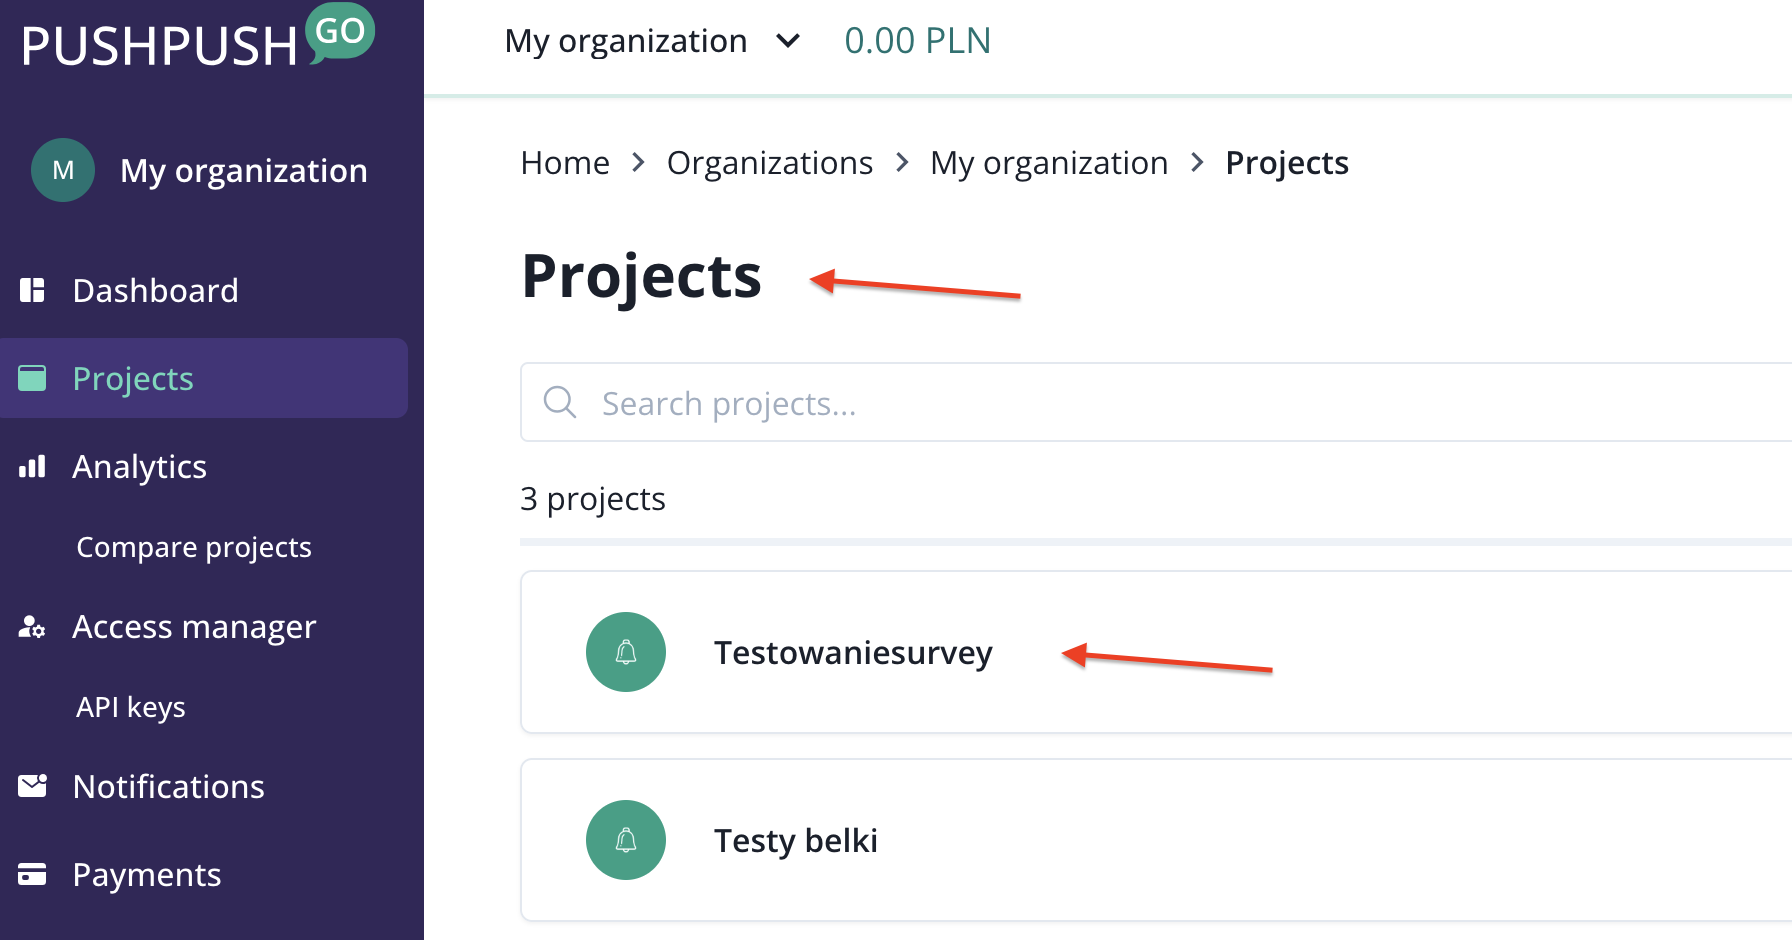
Task: Open the Testowaniesurvey project
Action: tap(852, 653)
